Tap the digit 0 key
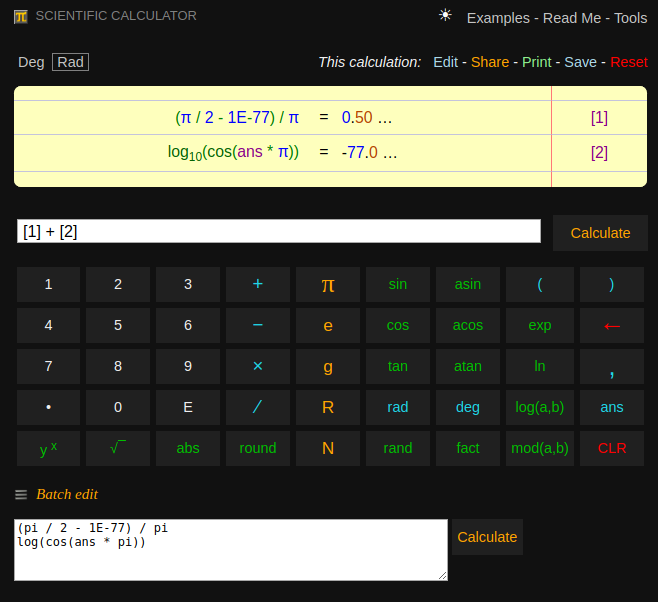The height and width of the screenshot is (602, 658). [x=118, y=407]
